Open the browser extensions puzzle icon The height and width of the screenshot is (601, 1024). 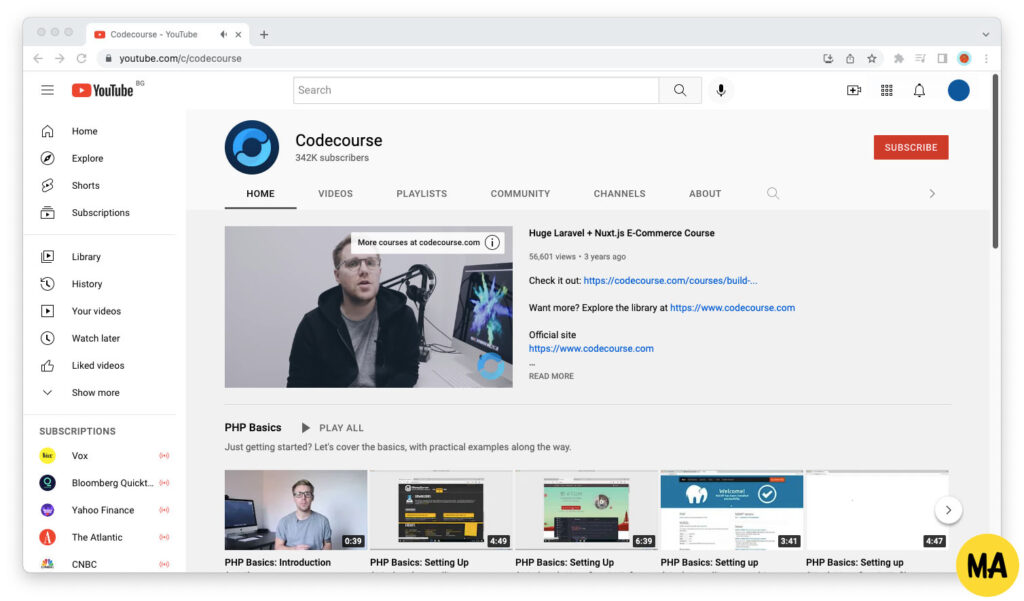[899, 59]
